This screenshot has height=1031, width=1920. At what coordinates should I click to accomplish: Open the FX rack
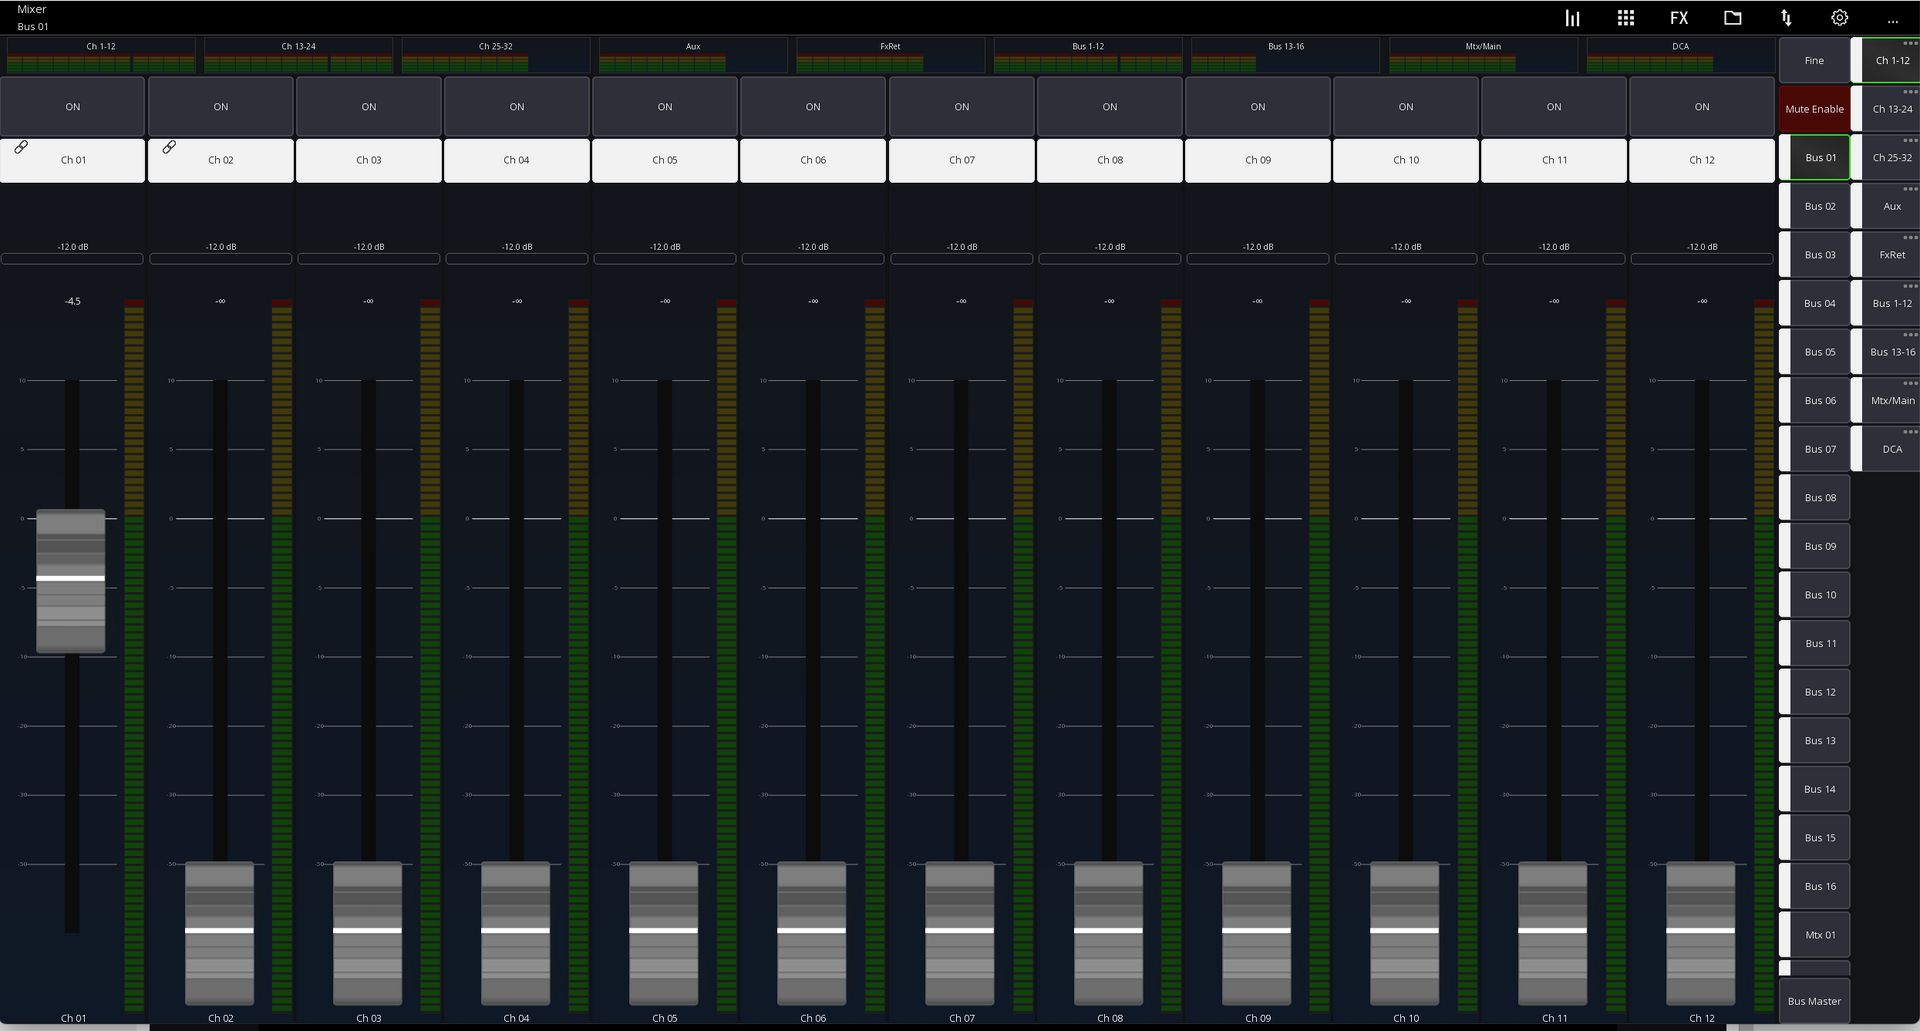1679,18
